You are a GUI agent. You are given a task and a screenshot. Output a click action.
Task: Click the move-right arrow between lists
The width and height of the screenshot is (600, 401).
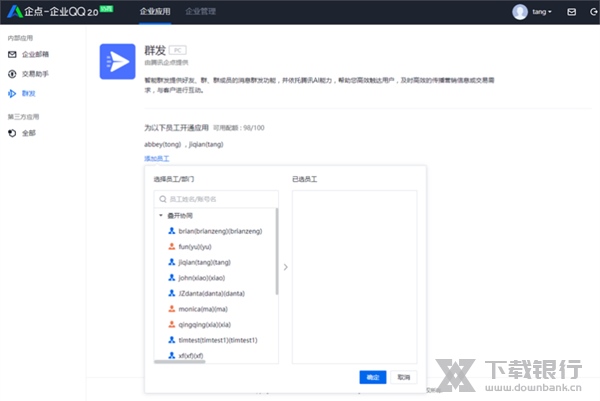(x=285, y=267)
